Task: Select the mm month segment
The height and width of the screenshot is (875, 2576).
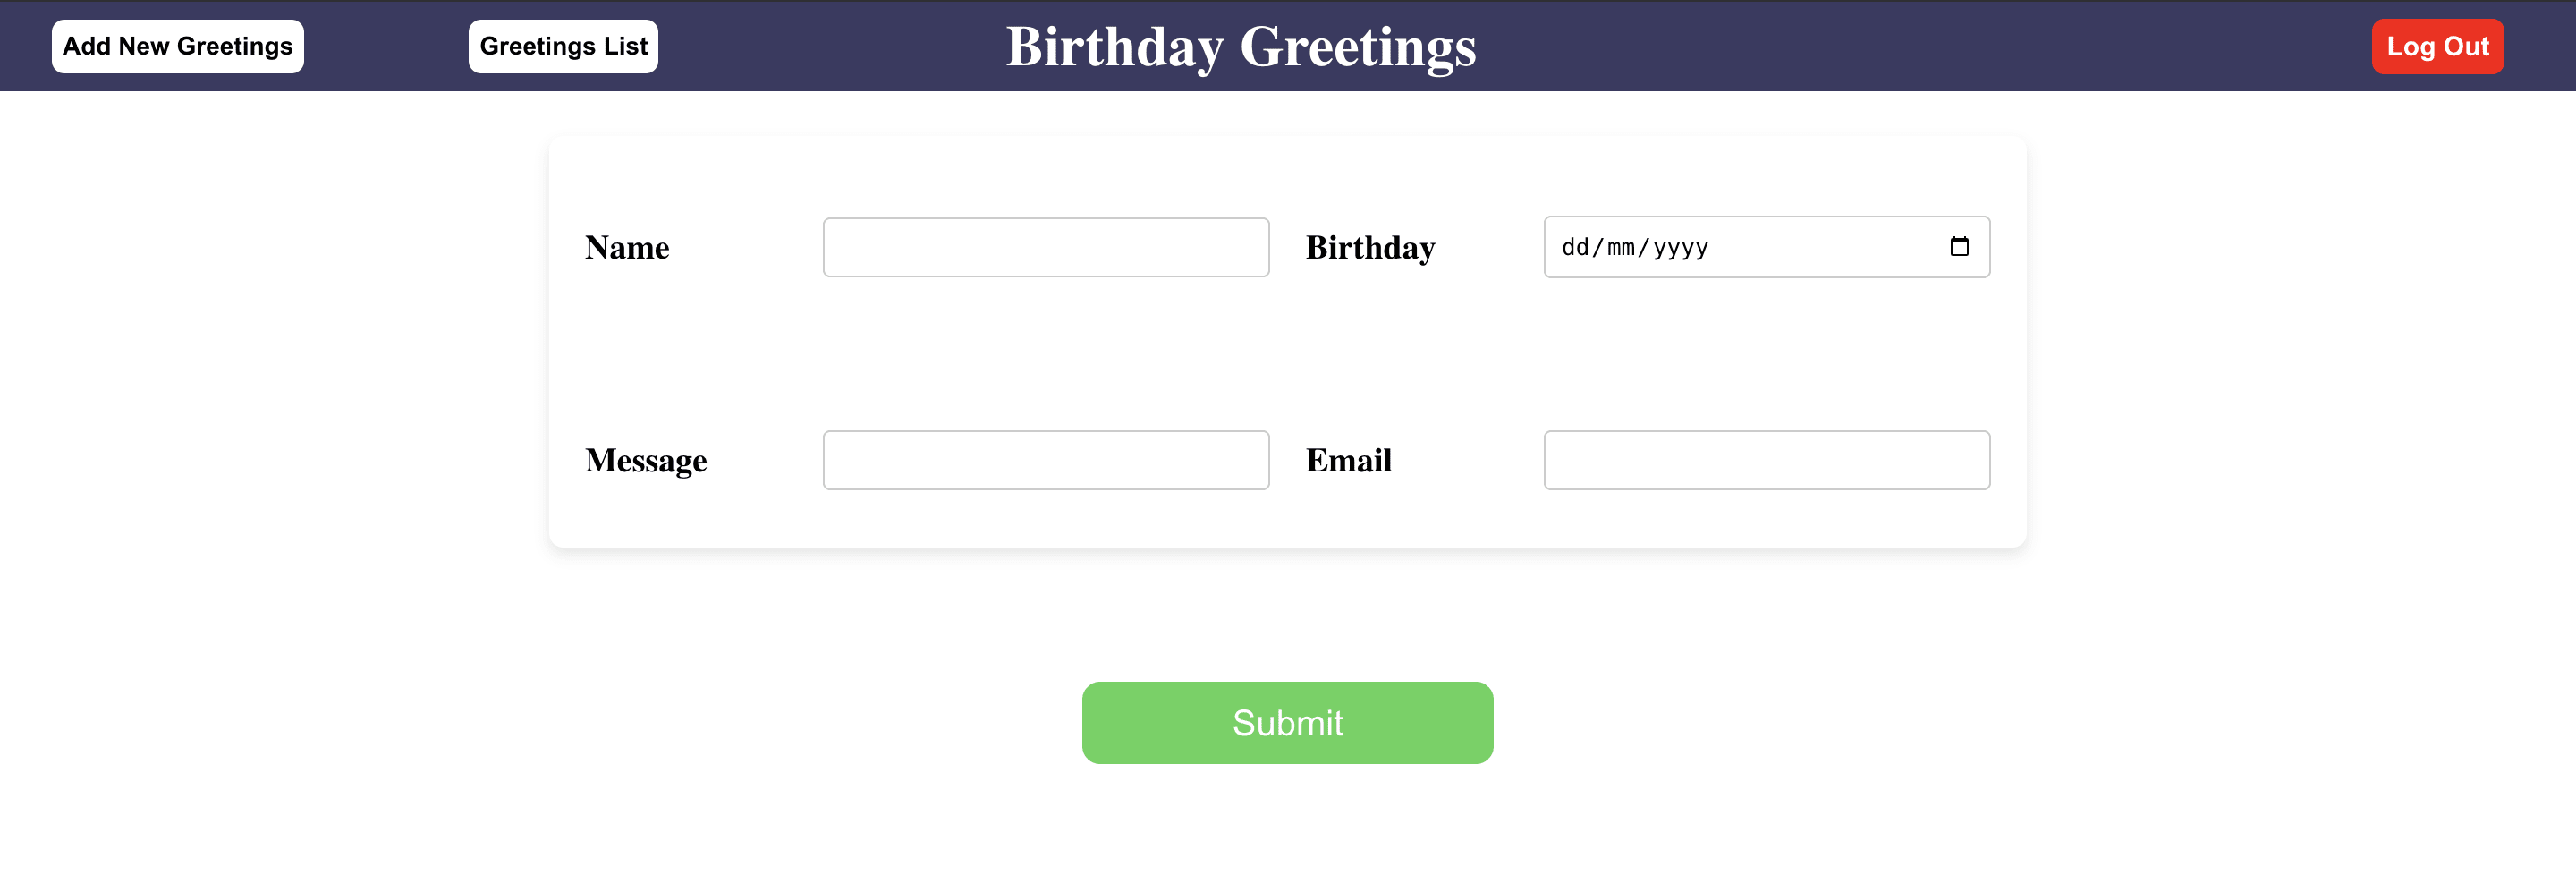Action: pos(1620,248)
